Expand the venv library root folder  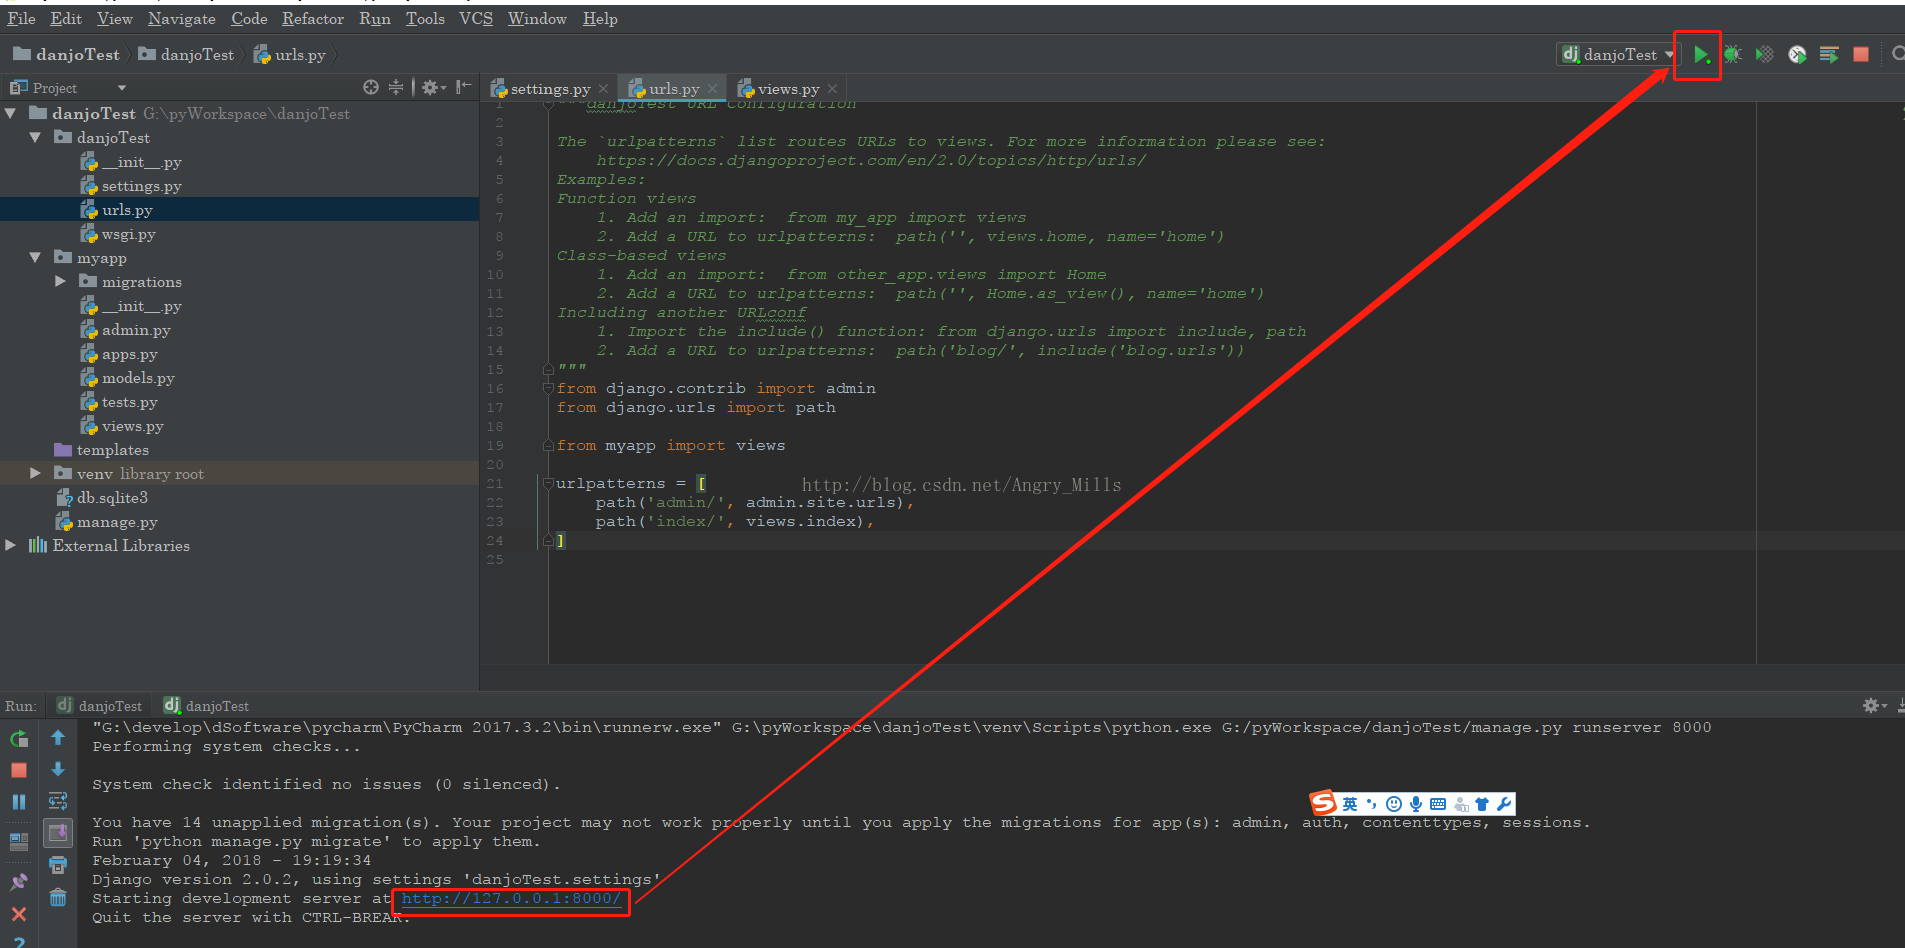(35, 474)
